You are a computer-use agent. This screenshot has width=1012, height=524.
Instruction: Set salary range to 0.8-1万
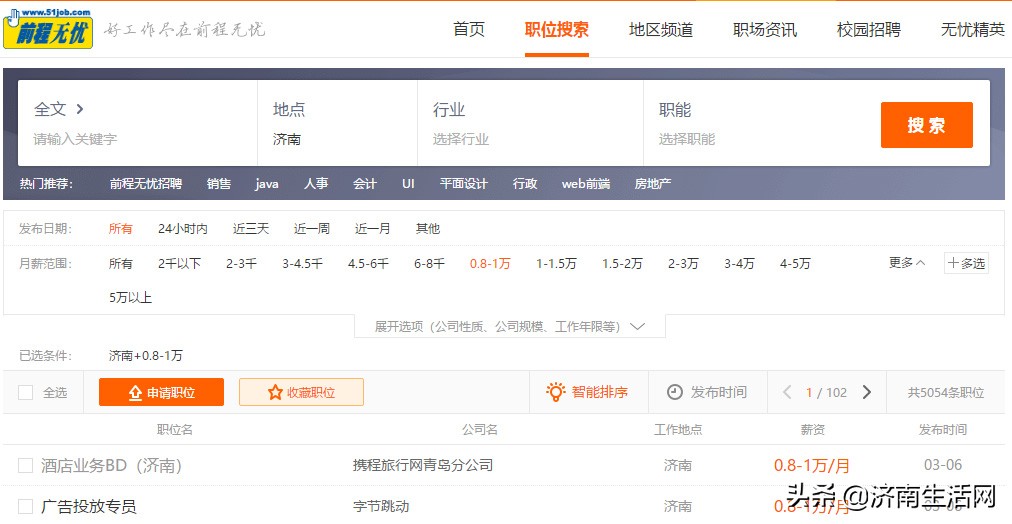pos(490,263)
